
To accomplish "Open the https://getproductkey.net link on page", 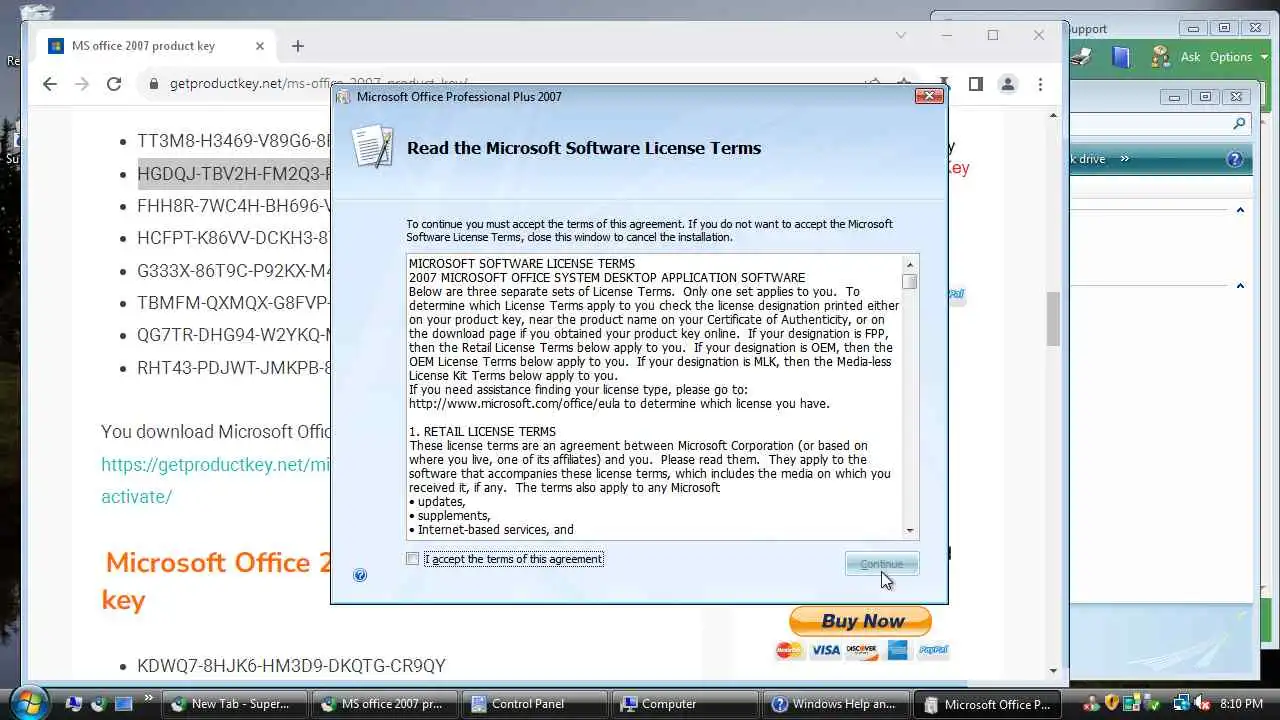I will click(x=215, y=464).
